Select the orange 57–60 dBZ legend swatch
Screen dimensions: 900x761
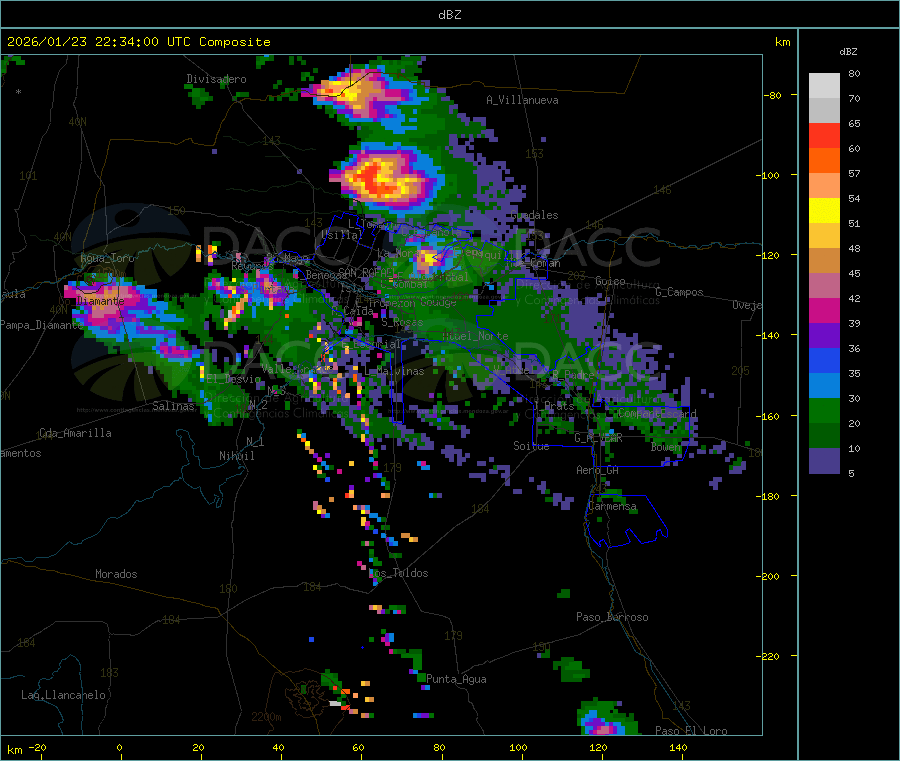click(x=824, y=161)
